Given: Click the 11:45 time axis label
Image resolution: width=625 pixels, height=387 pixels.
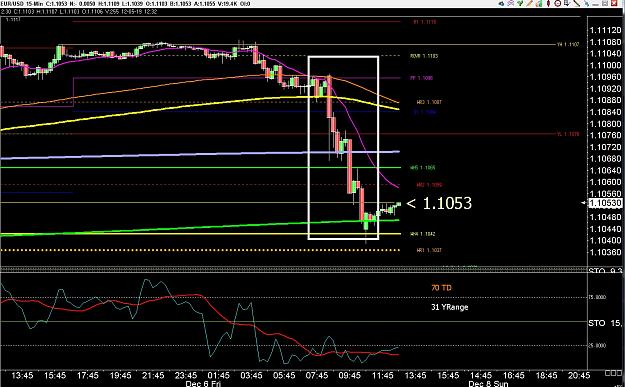Looking at the screenshot, I should (x=383, y=375).
